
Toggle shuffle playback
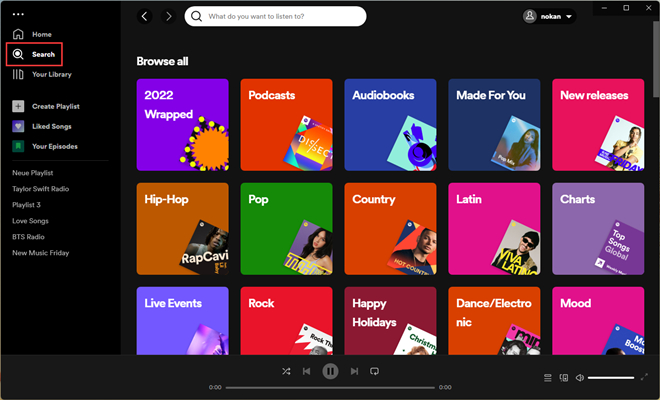[286, 371]
